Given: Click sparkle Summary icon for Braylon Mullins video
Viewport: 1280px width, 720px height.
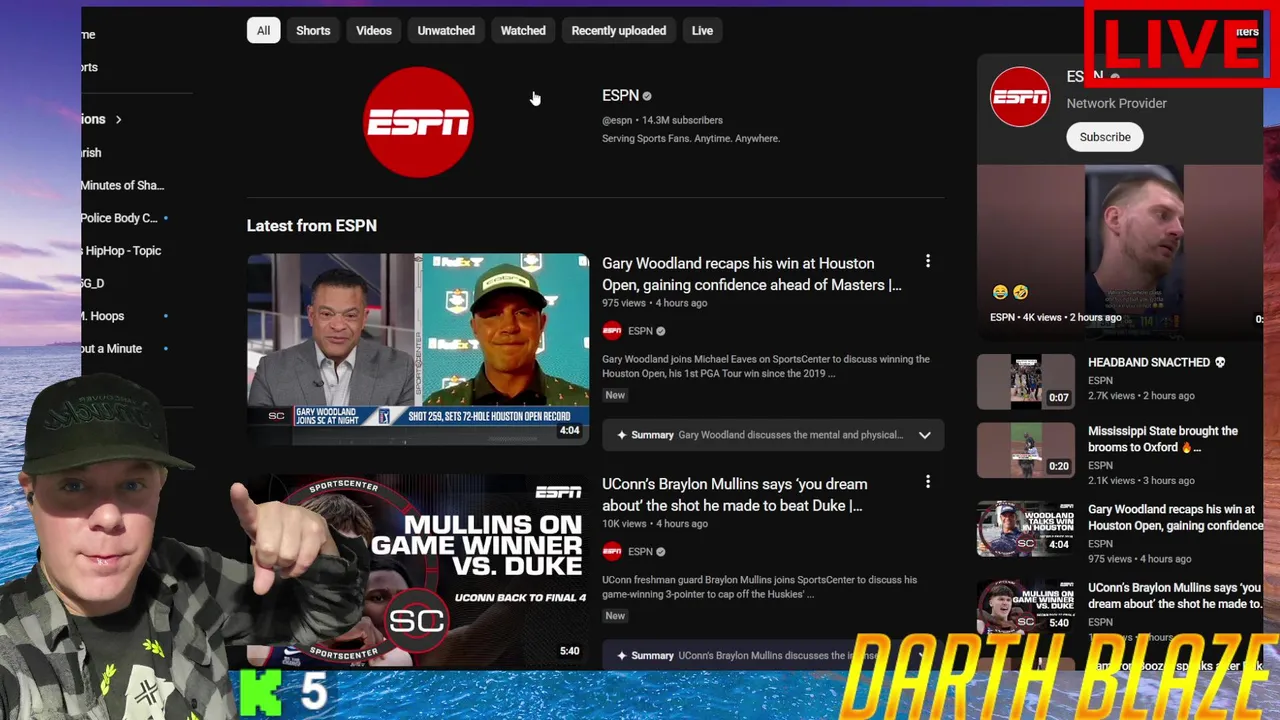Looking at the screenshot, I should (622, 656).
